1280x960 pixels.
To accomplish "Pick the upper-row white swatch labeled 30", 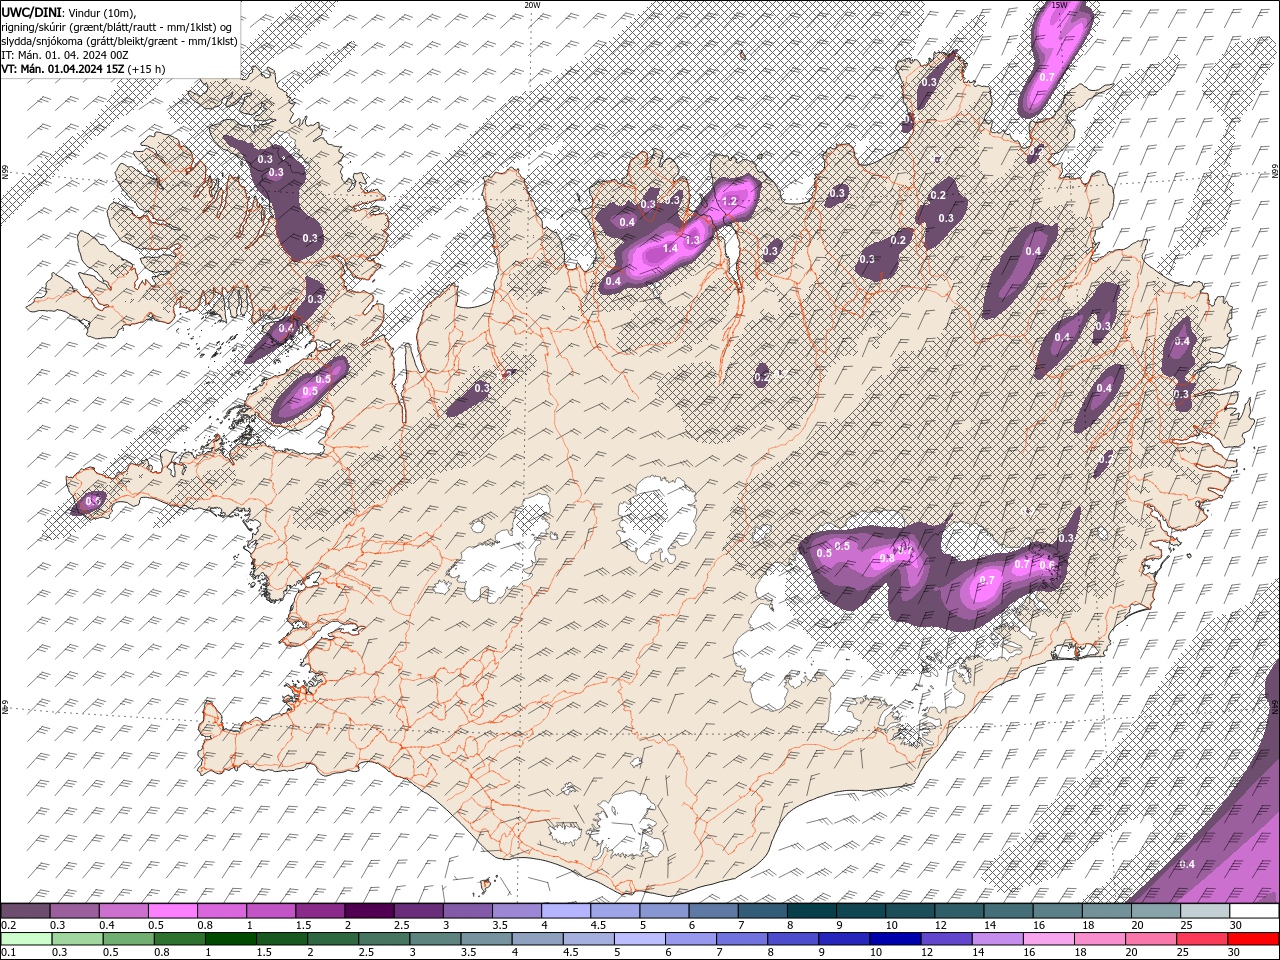I will pyautogui.click(x=1254, y=911).
